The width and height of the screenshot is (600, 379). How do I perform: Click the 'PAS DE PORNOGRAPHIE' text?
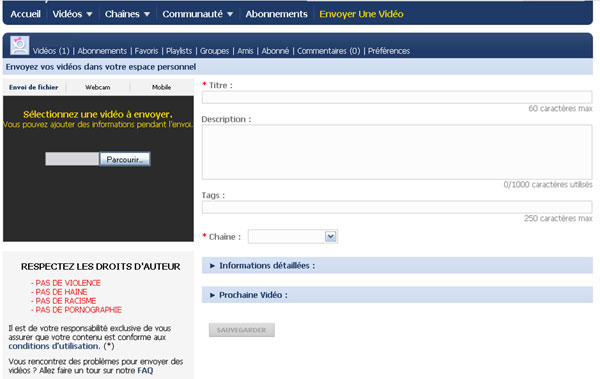click(x=78, y=310)
